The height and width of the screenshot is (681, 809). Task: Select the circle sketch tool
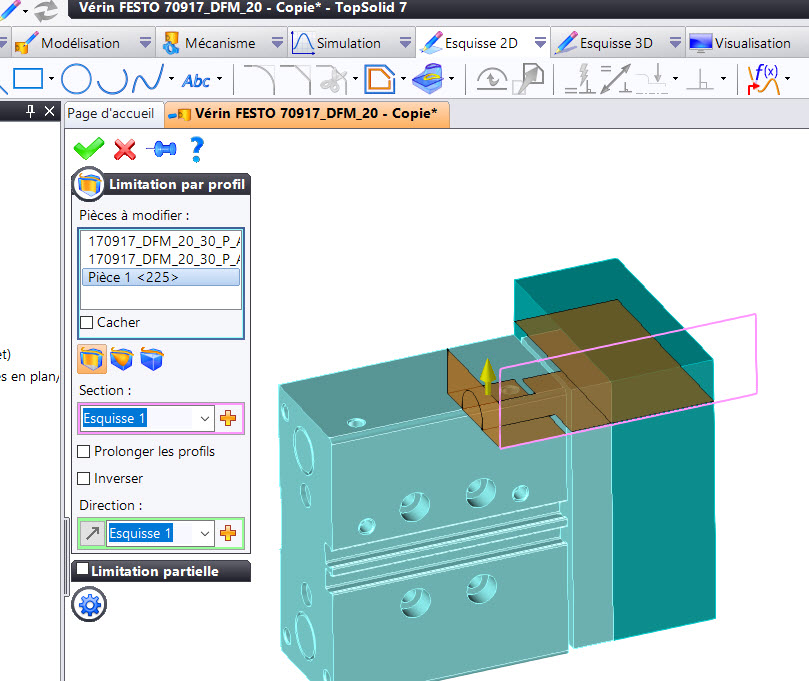pos(76,79)
